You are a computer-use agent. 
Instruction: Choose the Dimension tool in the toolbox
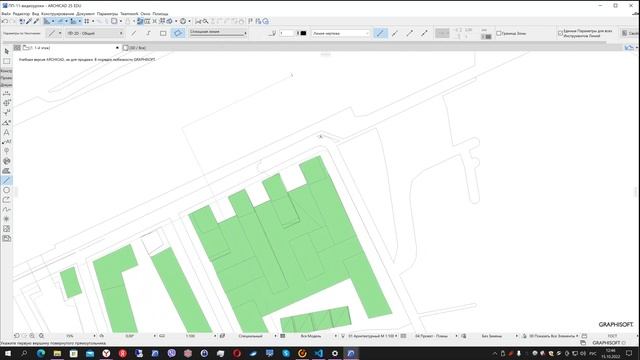point(6,93)
